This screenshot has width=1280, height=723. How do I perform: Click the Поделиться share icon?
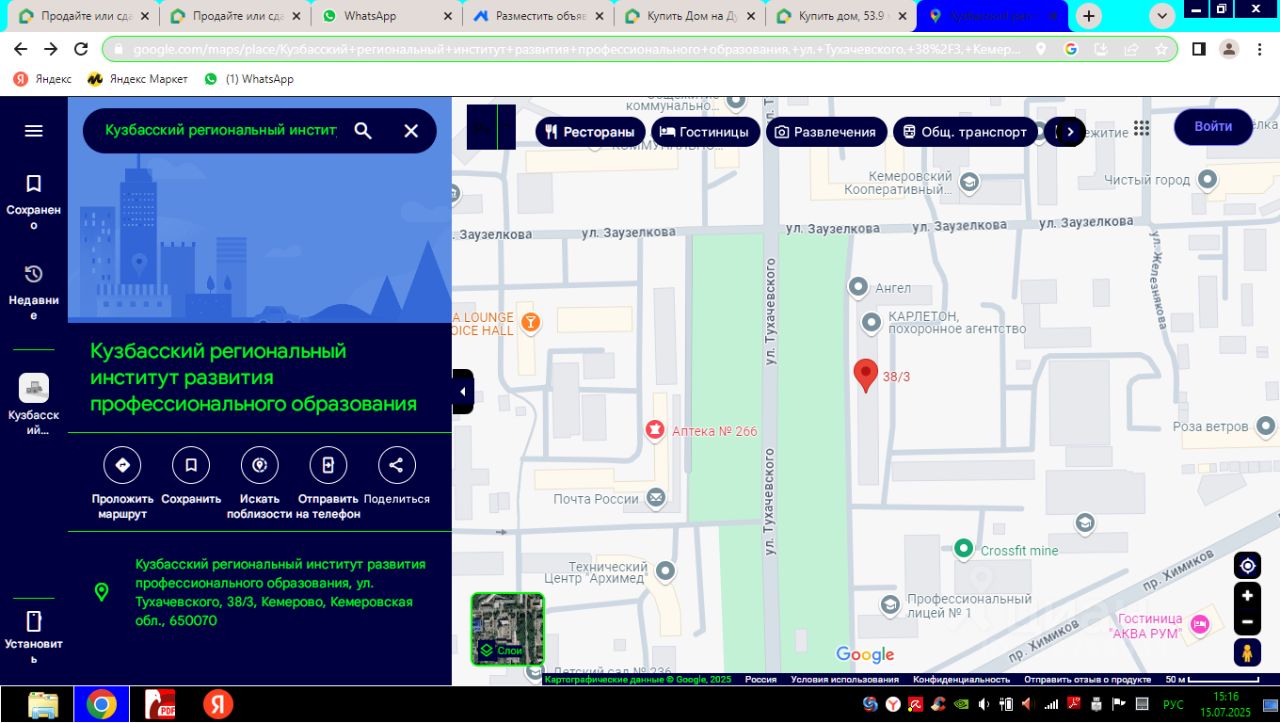[396, 465]
